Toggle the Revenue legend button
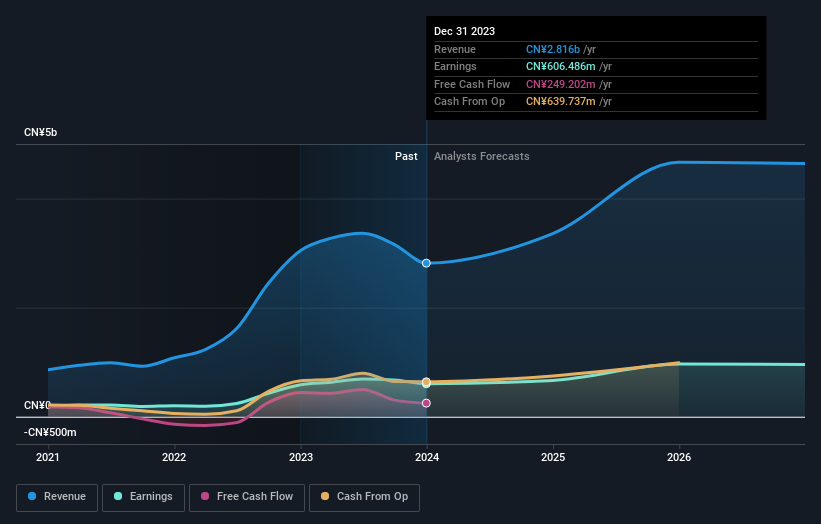The height and width of the screenshot is (524, 821). (57, 497)
